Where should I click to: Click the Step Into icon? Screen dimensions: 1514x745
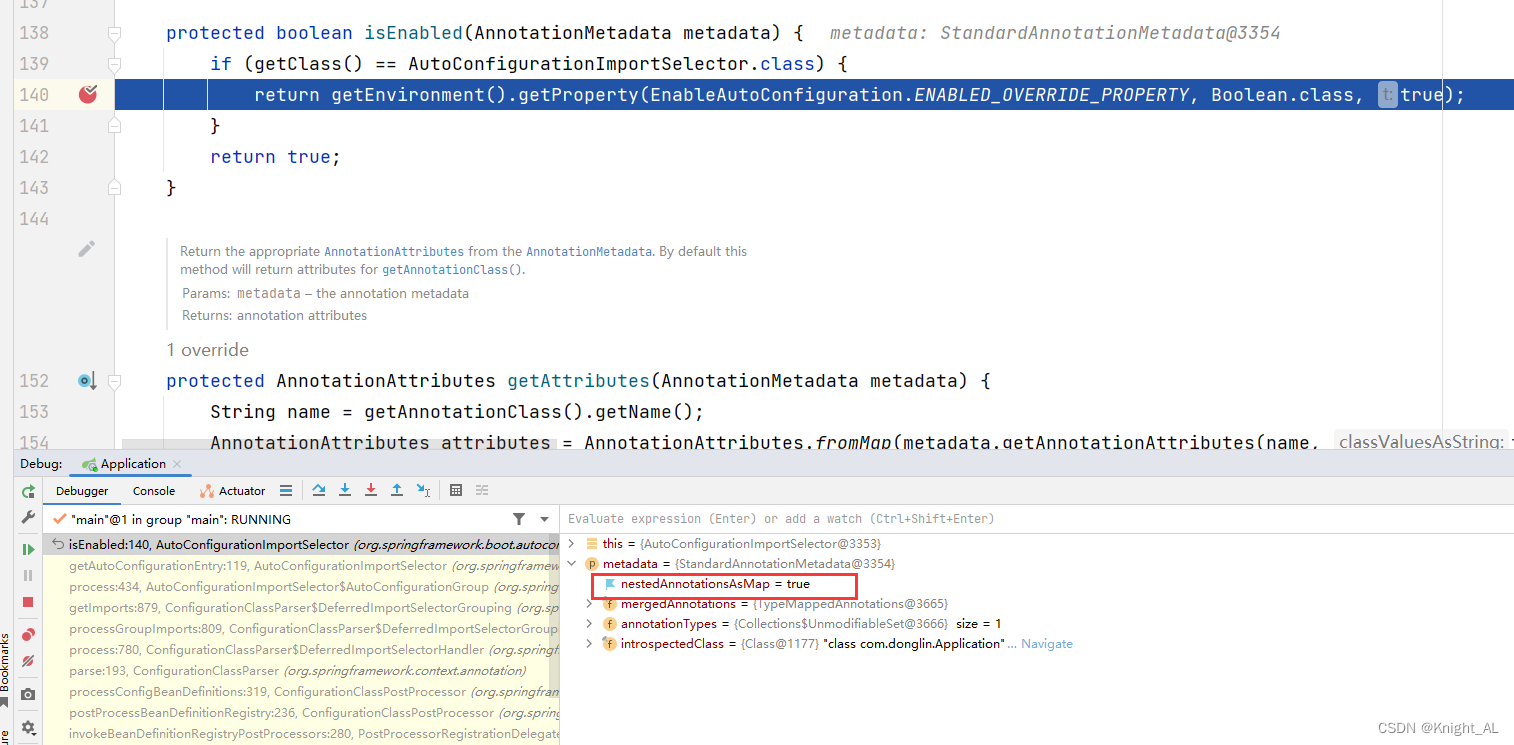[x=345, y=490]
